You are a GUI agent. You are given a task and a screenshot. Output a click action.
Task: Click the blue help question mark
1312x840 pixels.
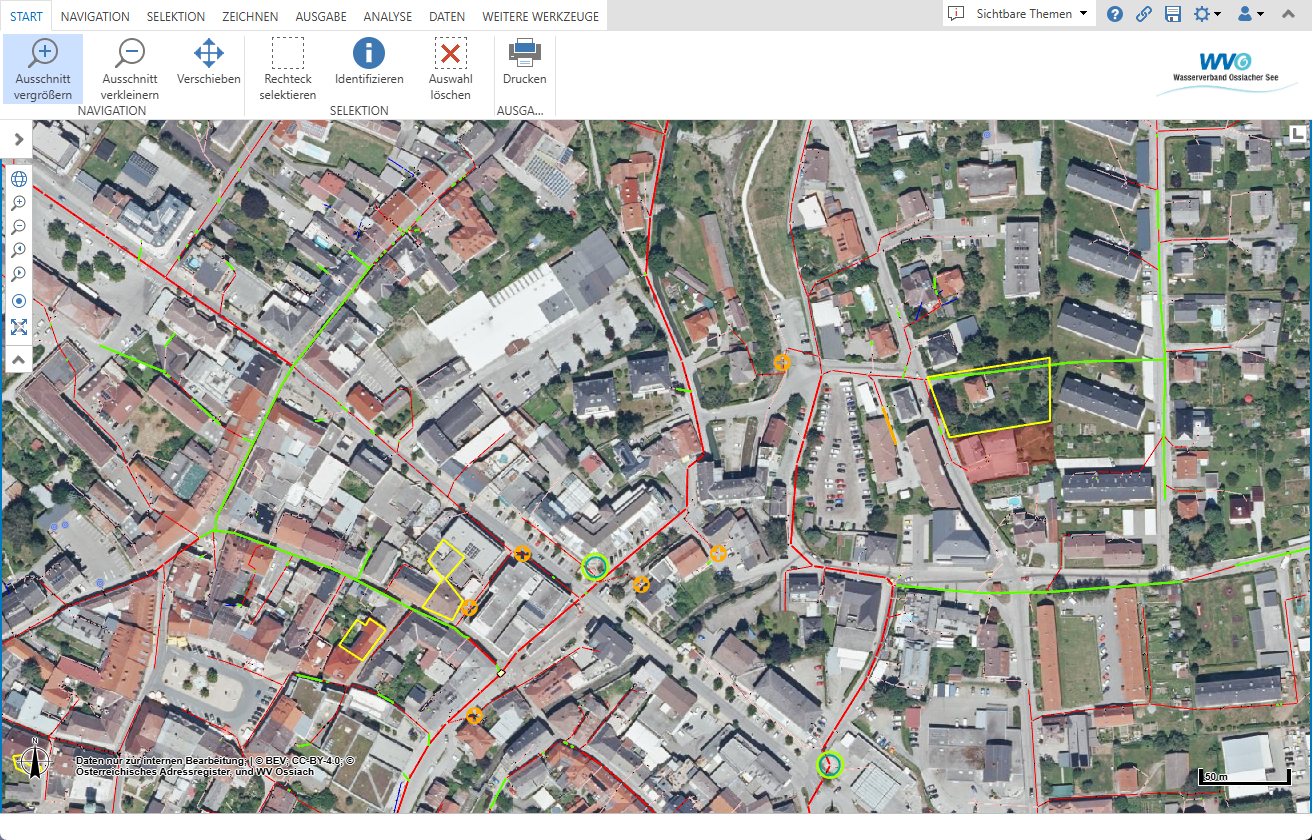pyautogui.click(x=1115, y=14)
